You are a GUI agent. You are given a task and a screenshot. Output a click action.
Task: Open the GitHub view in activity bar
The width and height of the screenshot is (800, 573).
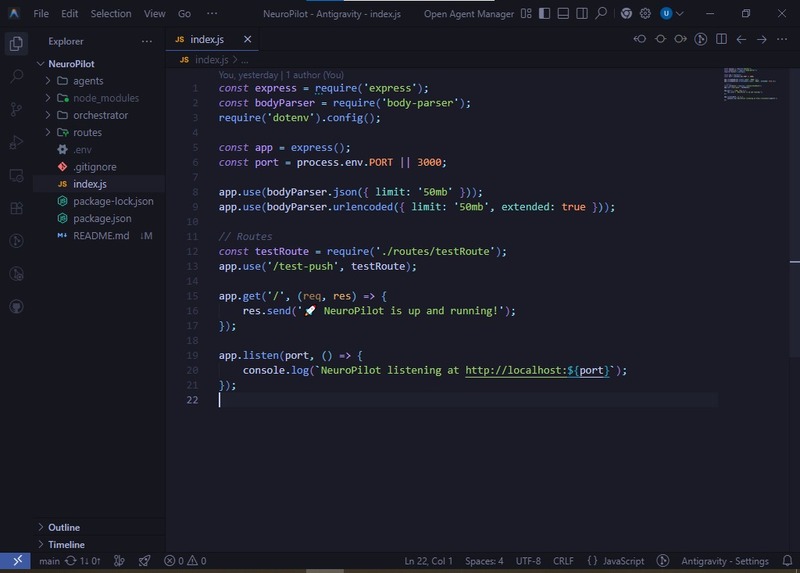[x=16, y=307]
